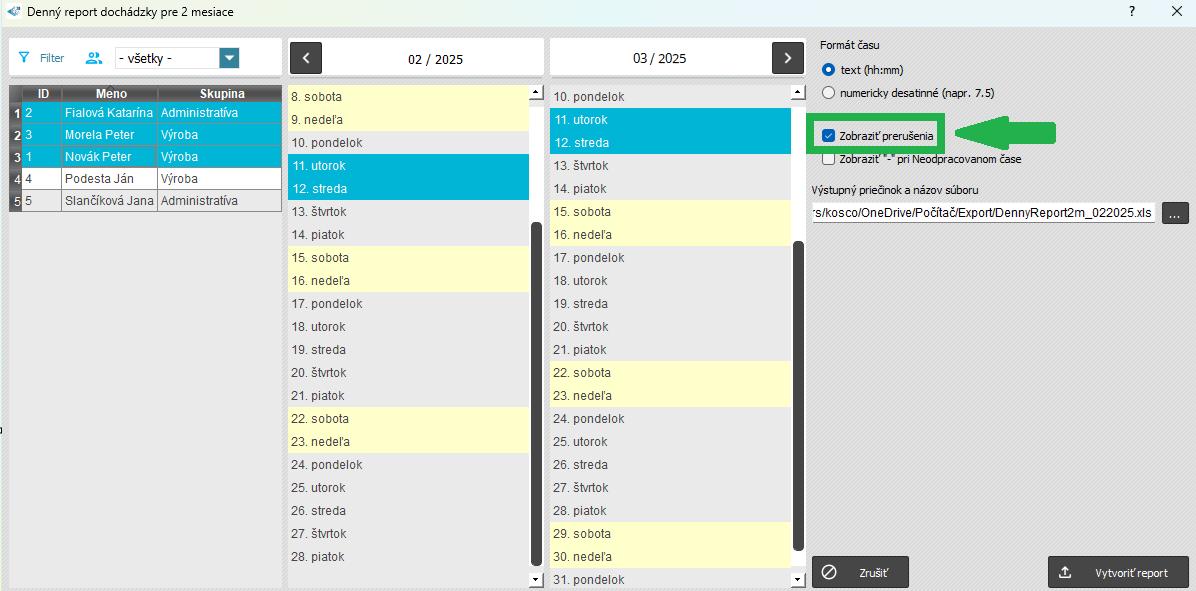Uncheck Zobraziť prerušenia checkbox
Viewport: 1196px width, 591px height.
828,135
